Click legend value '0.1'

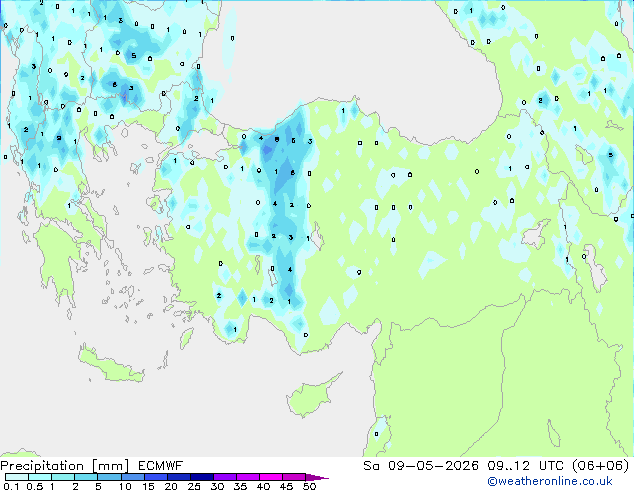pyautogui.click(x=11, y=486)
